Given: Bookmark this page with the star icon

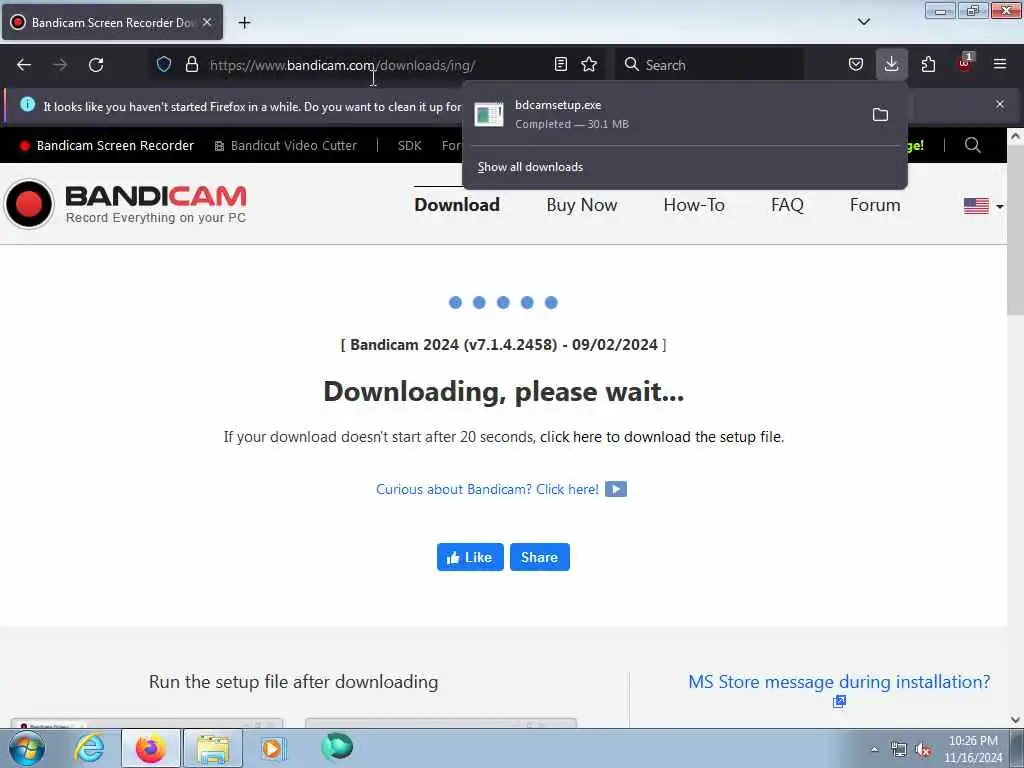Looking at the screenshot, I should (x=589, y=64).
